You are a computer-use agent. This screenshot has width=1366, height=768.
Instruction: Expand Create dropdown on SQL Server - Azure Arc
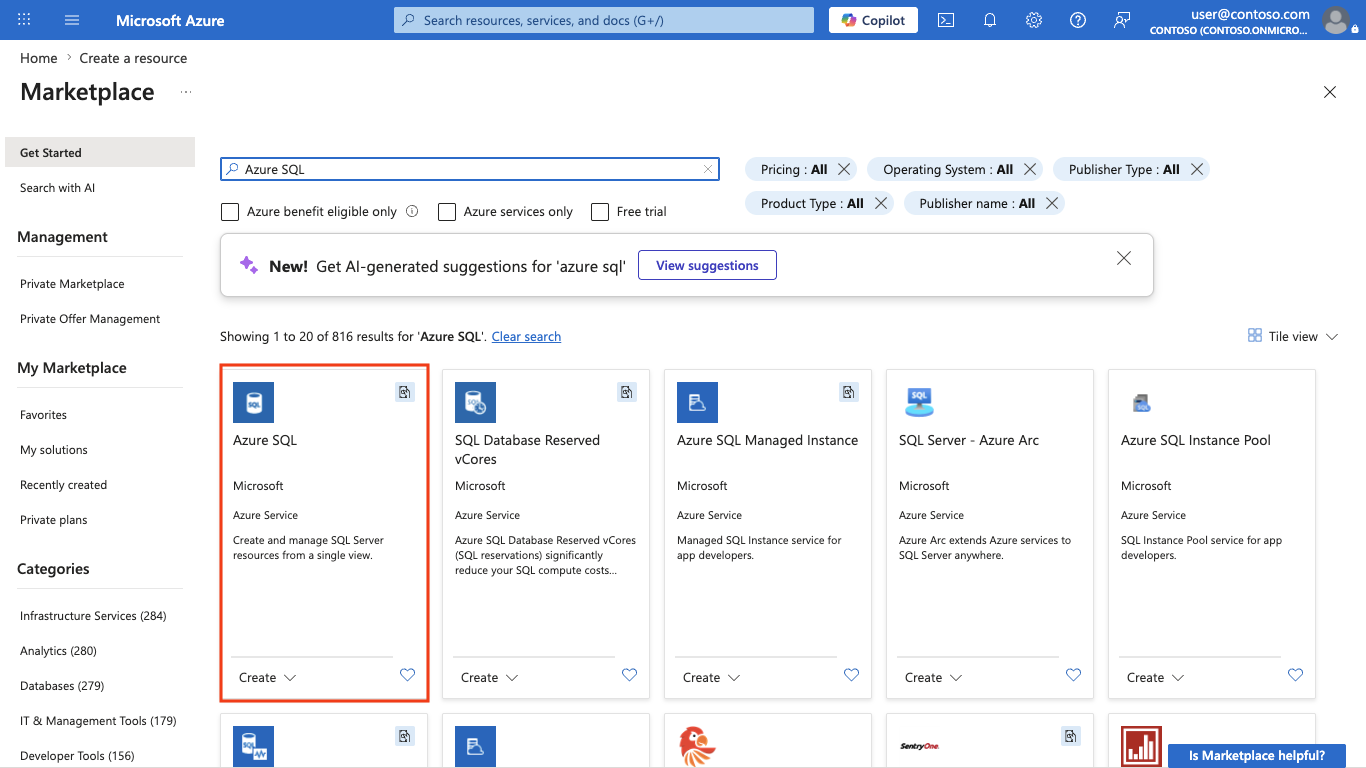[x=934, y=677]
